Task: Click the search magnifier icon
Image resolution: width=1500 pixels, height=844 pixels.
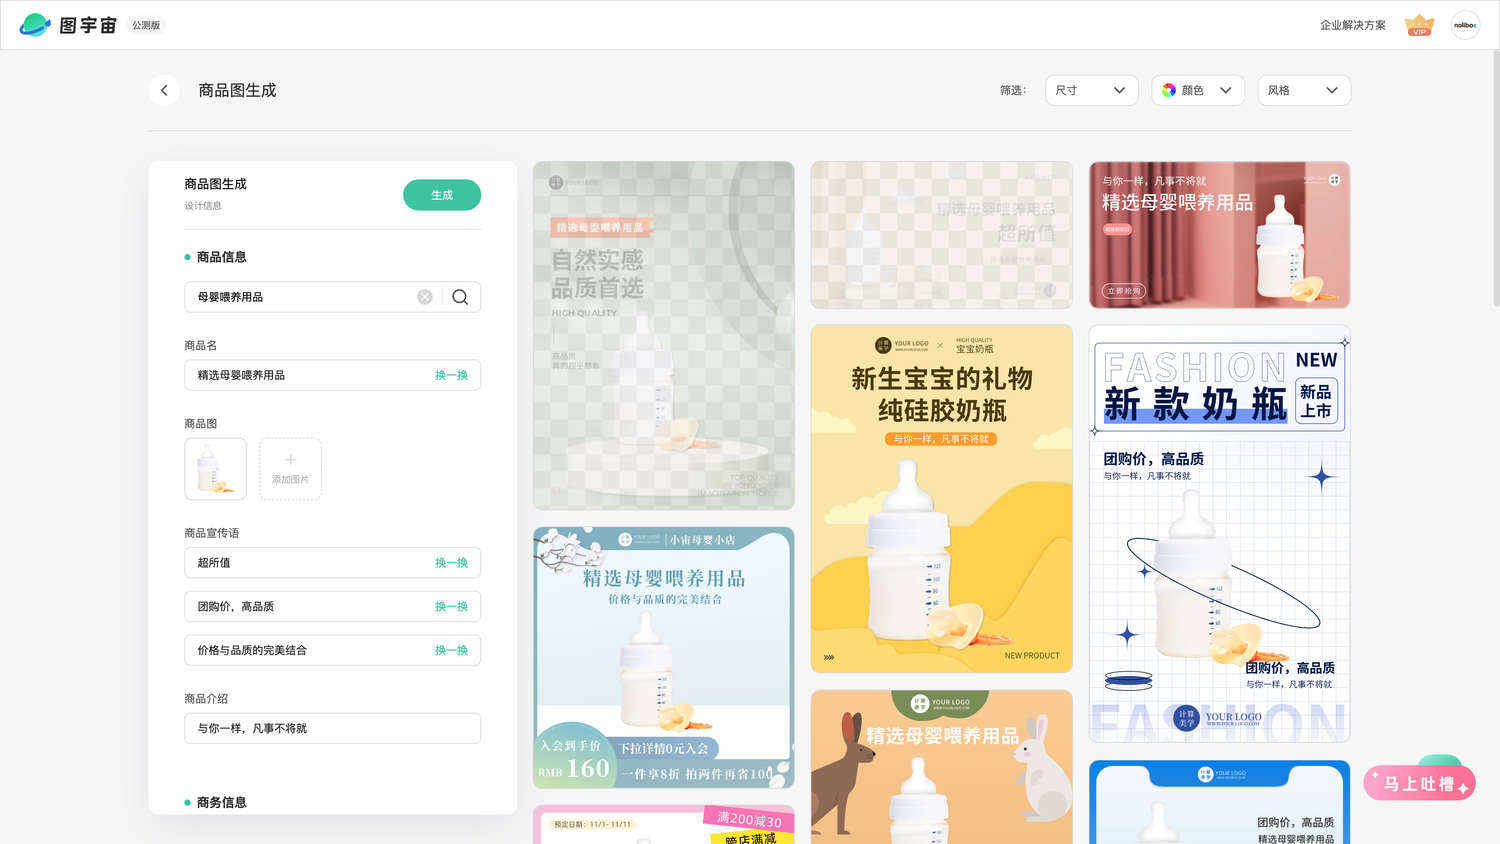Action: [460, 297]
